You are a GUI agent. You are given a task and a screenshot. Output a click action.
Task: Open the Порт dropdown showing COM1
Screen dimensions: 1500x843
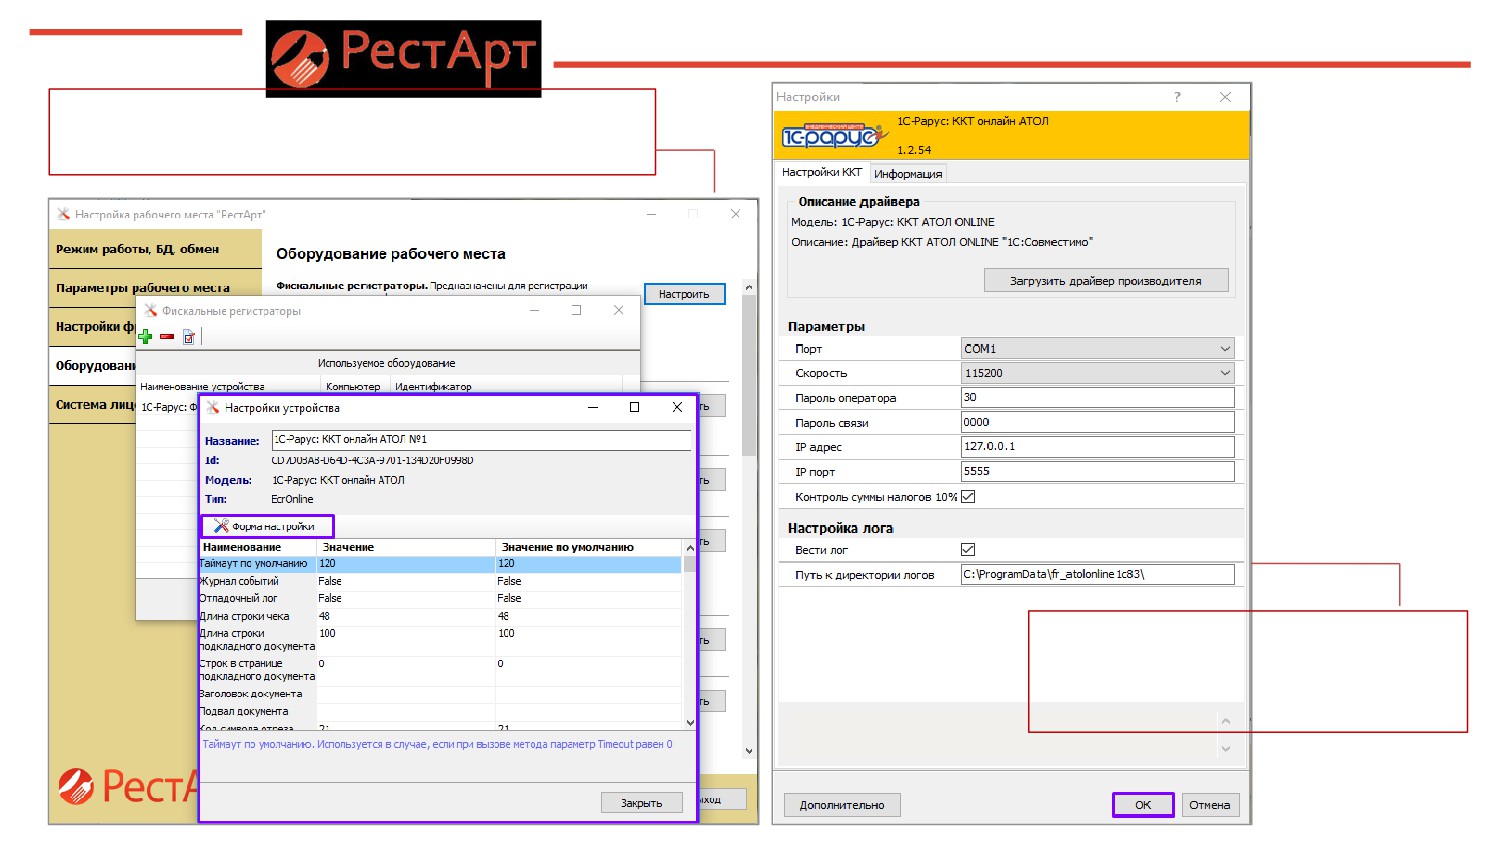click(1097, 348)
